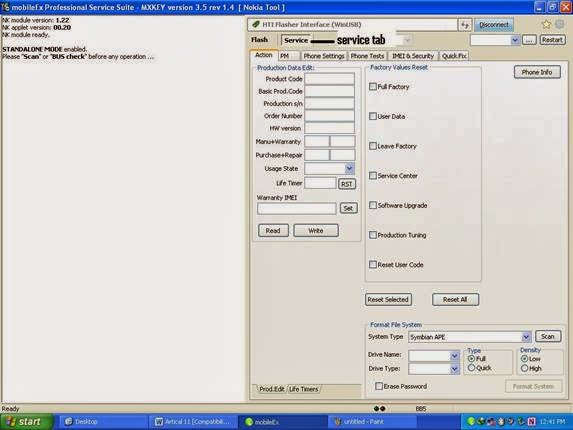Switch to the Word document taskbar item
The height and width of the screenshot is (430, 573).
(193, 422)
